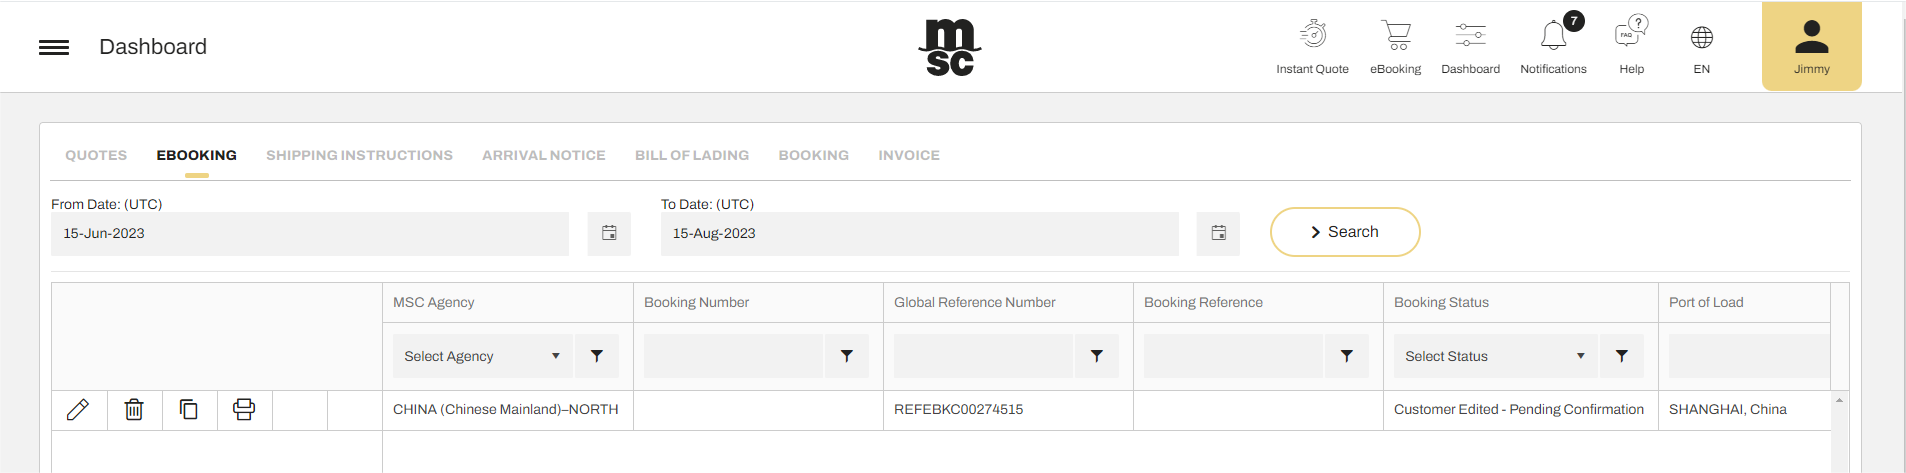This screenshot has height=473, width=1906.
Task: Delete the booking using trash icon
Action: point(134,410)
